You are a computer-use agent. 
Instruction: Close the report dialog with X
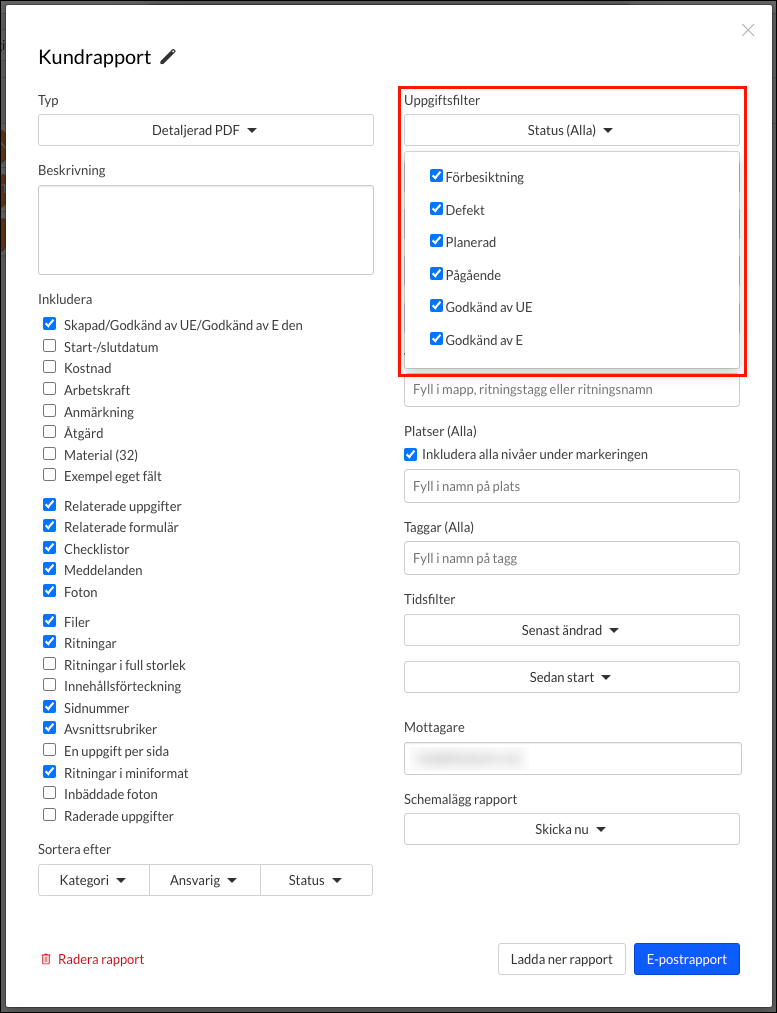coord(748,30)
